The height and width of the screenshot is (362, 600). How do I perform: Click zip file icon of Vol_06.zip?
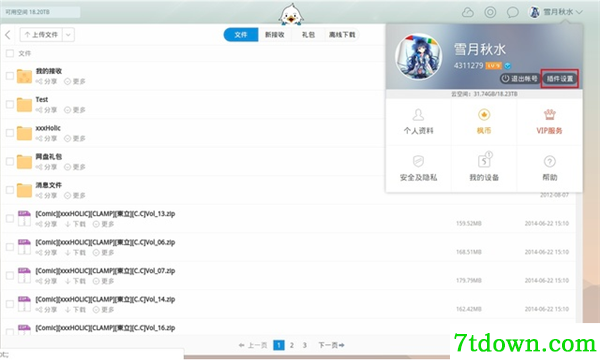(x=24, y=247)
